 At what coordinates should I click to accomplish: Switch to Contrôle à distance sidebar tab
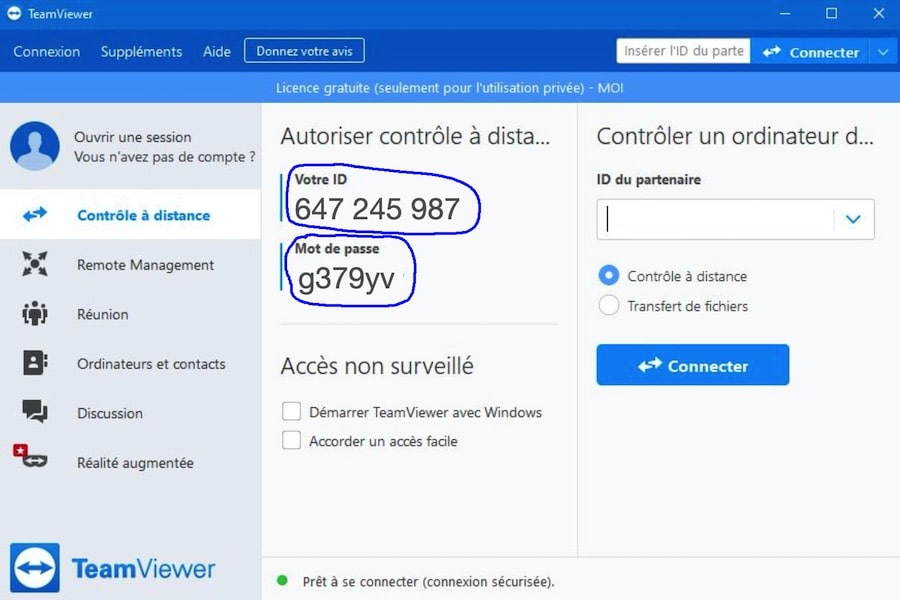coord(130,215)
